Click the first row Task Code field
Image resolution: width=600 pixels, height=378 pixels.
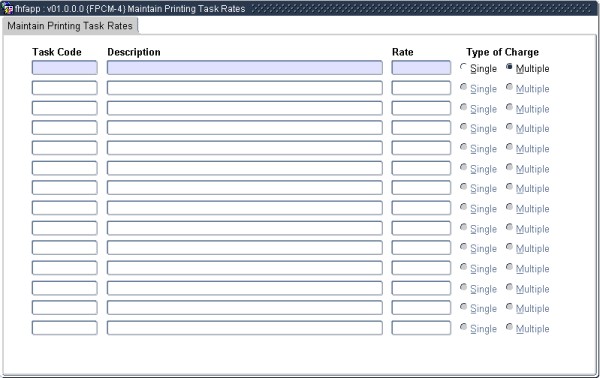coord(65,68)
